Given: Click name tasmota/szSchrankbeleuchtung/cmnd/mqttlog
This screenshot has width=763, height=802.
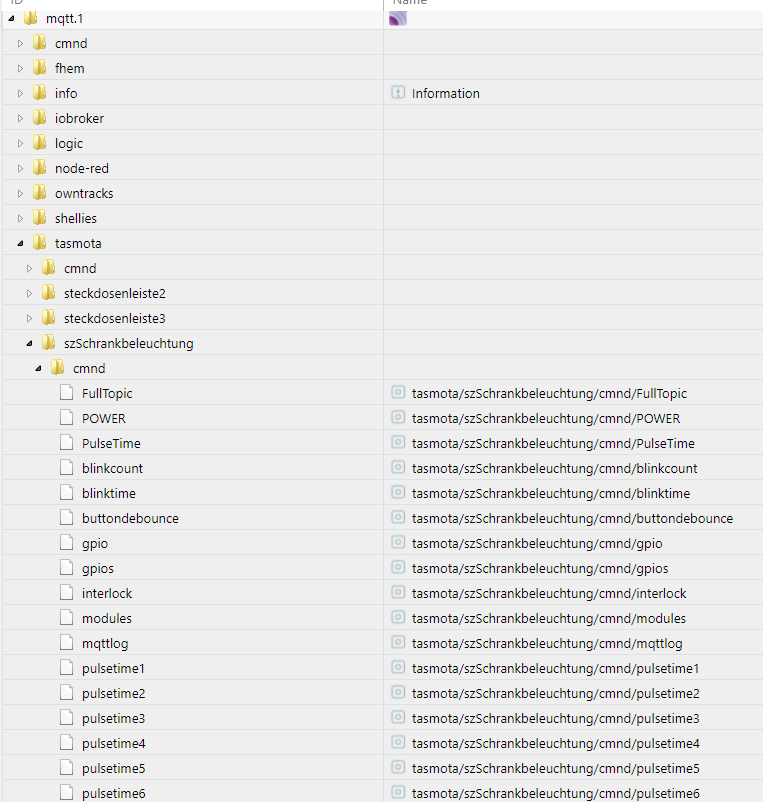Looking at the screenshot, I should pos(547,644).
